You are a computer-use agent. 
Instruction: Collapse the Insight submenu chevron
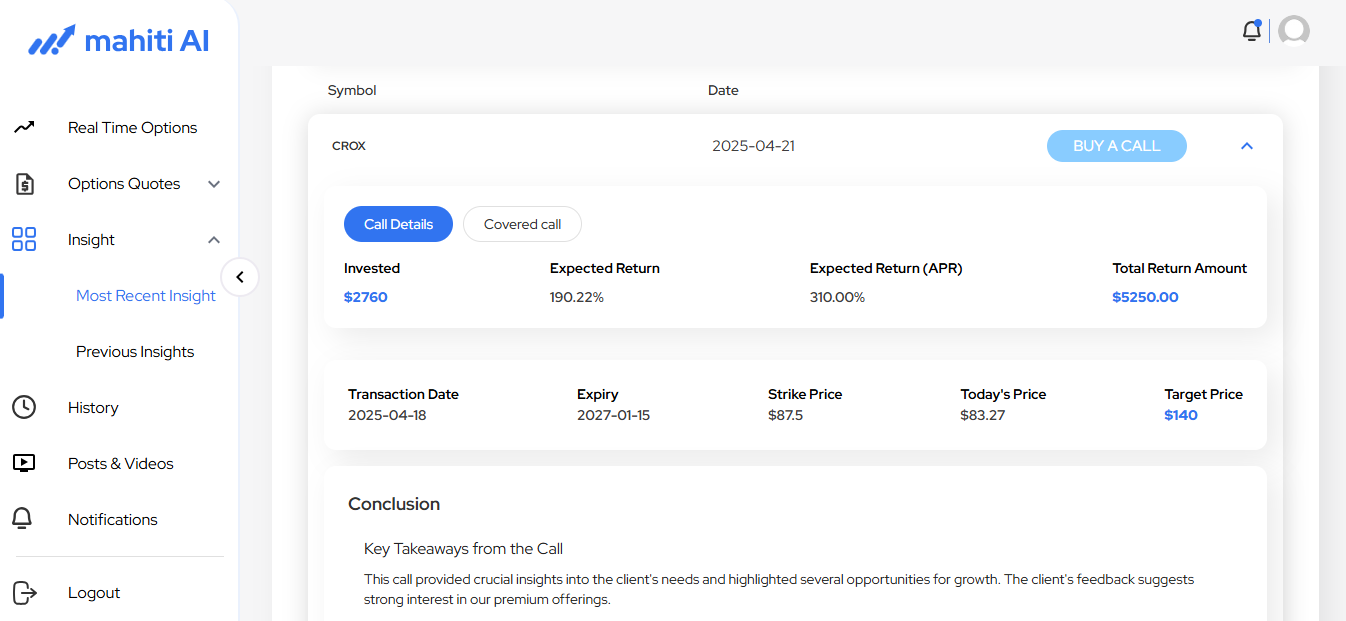click(x=214, y=240)
